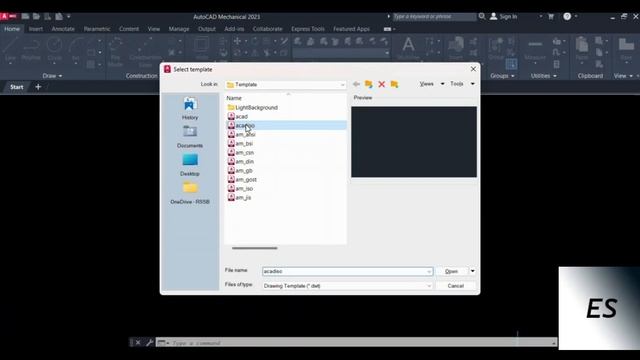Open the Autodesk shopping cart icon

click(x=551, y=16)
